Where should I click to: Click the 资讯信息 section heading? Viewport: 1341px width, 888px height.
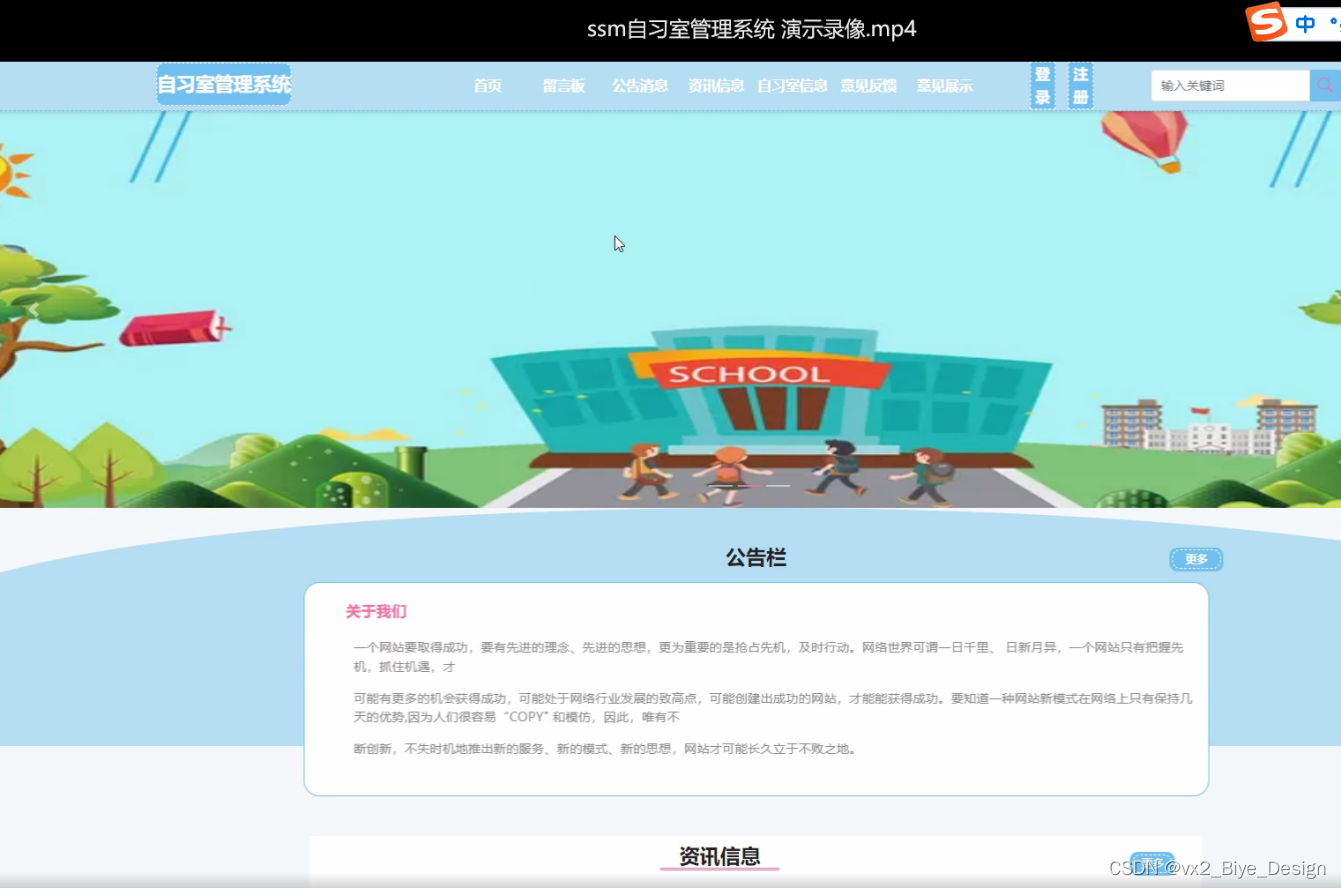point(720,856)
